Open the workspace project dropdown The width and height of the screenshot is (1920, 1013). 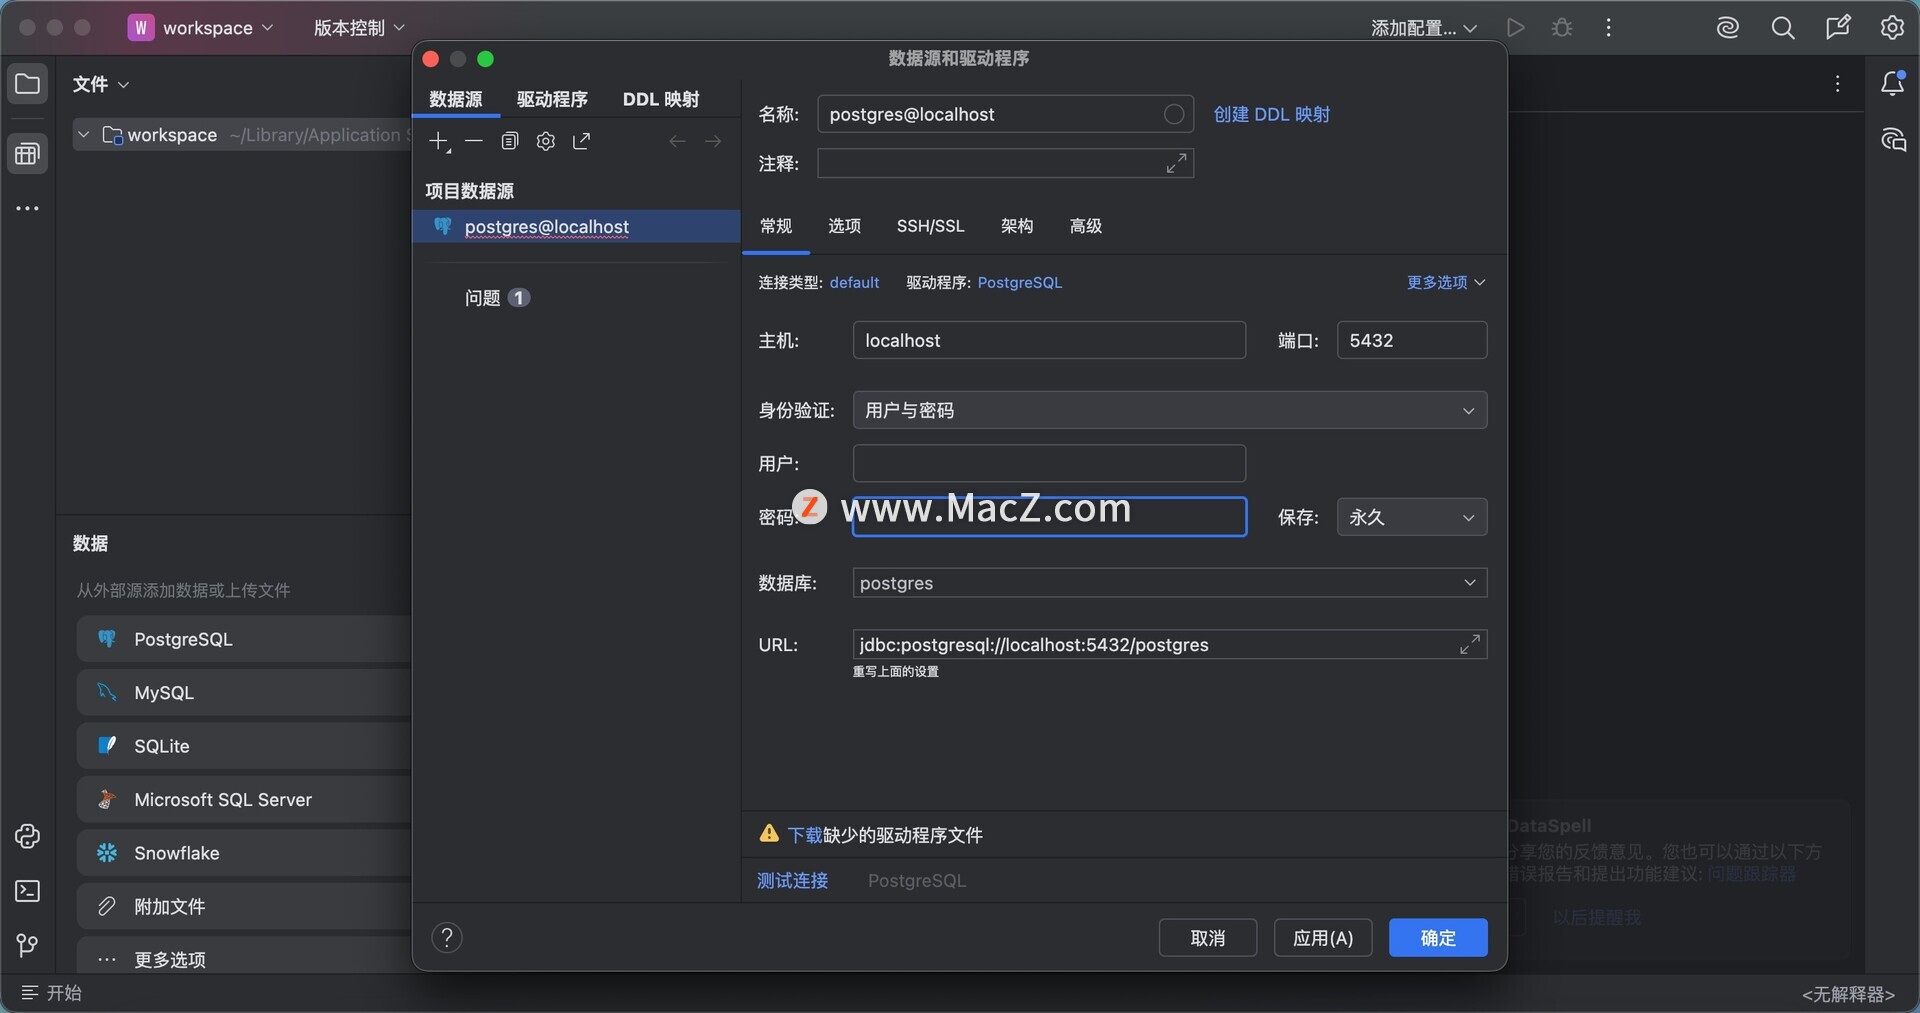click(201, 28)
